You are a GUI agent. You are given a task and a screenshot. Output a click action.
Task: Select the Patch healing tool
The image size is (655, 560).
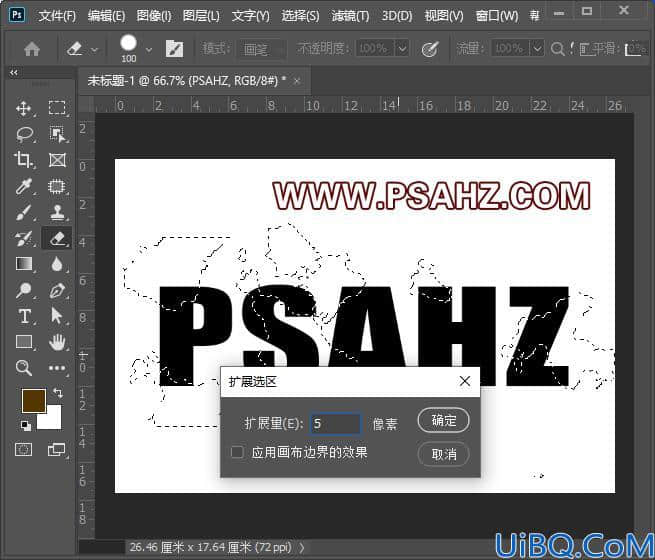pyautogui.click(x=57, y=186)
